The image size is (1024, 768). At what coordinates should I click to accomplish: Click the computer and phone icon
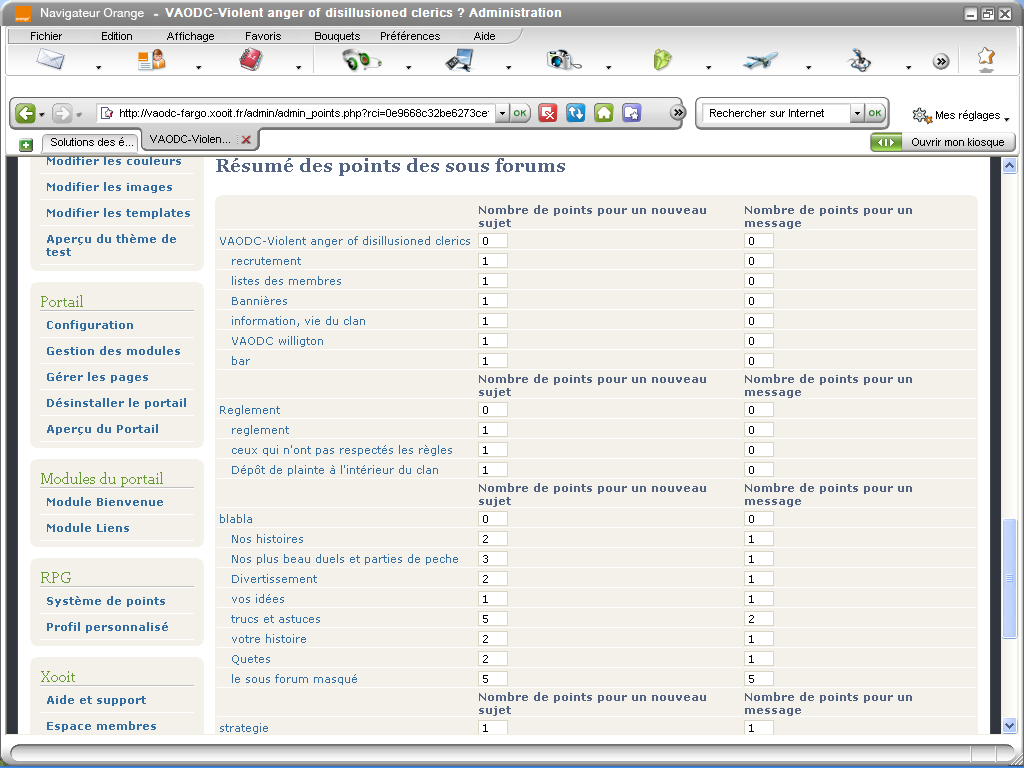point(459,60)
